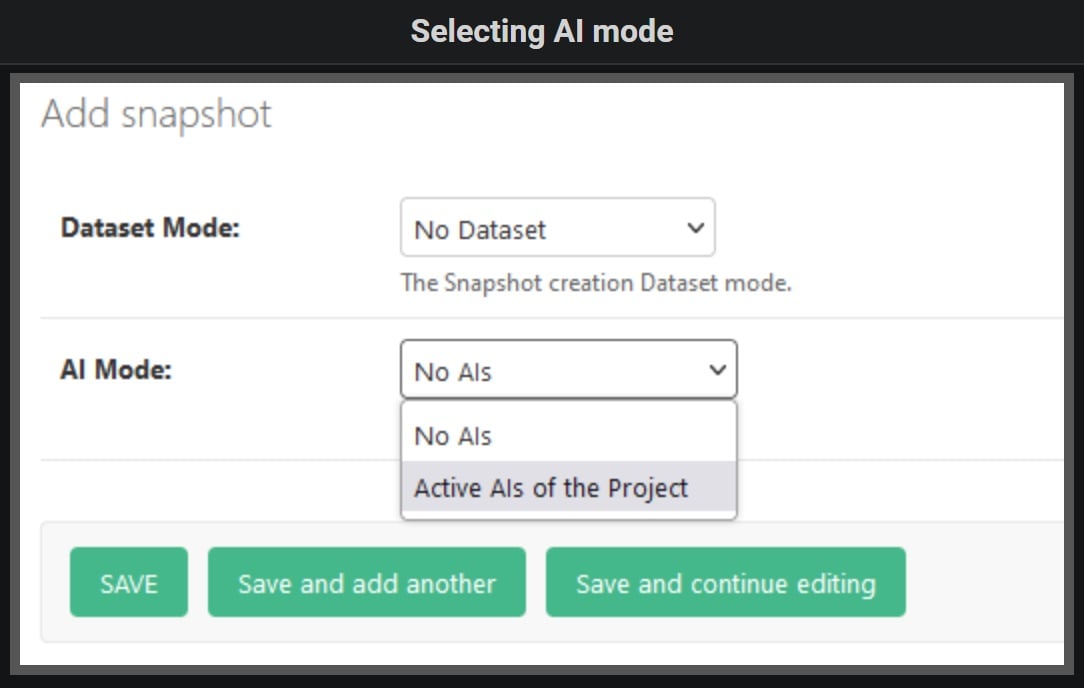
Task: Collapse the AI Mode dropdown showing No AIs
Action: coord(568,369)
